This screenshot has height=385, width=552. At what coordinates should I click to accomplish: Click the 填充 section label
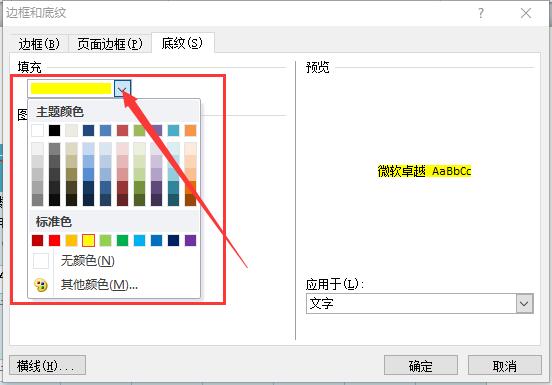tap(30, 67)
